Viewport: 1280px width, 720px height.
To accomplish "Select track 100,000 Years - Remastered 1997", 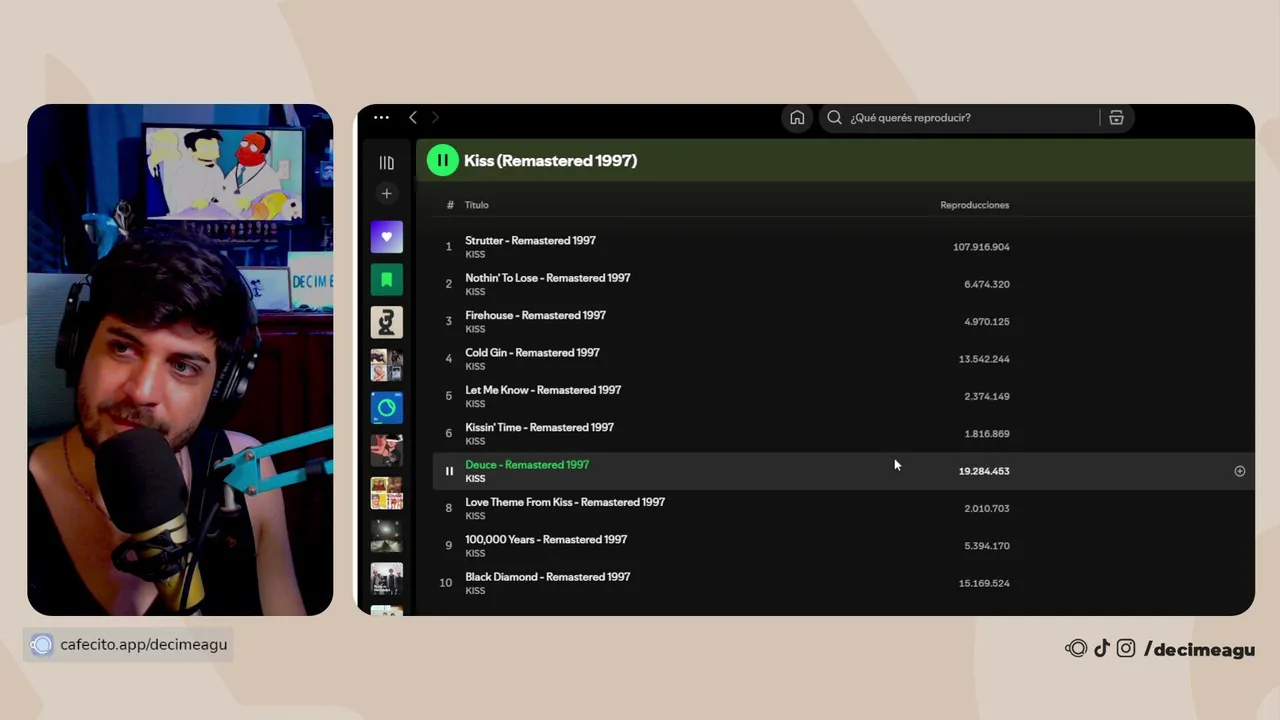I will pyautogui.click(x=546, y=540).
